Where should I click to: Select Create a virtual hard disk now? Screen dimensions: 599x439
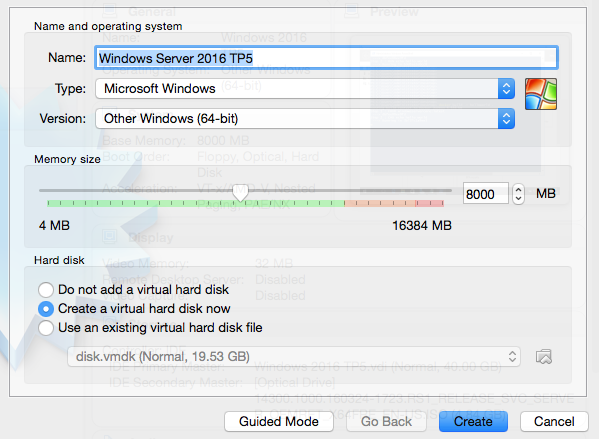click(x=46, y=309)
